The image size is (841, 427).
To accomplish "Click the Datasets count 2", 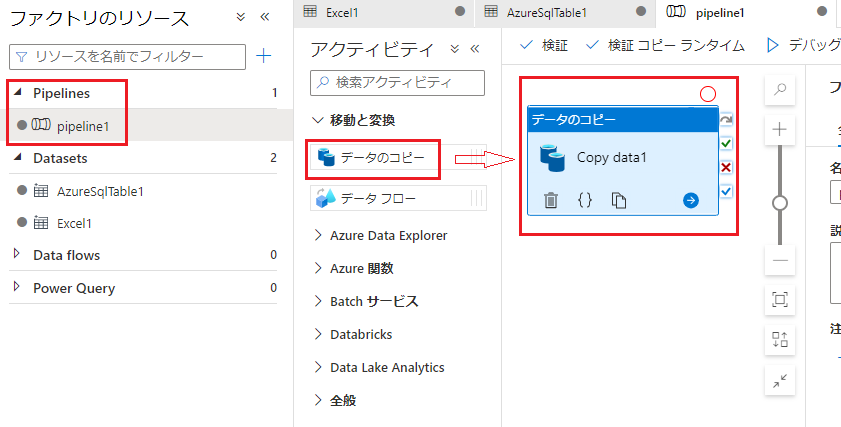I will click(x=274, y=158).
